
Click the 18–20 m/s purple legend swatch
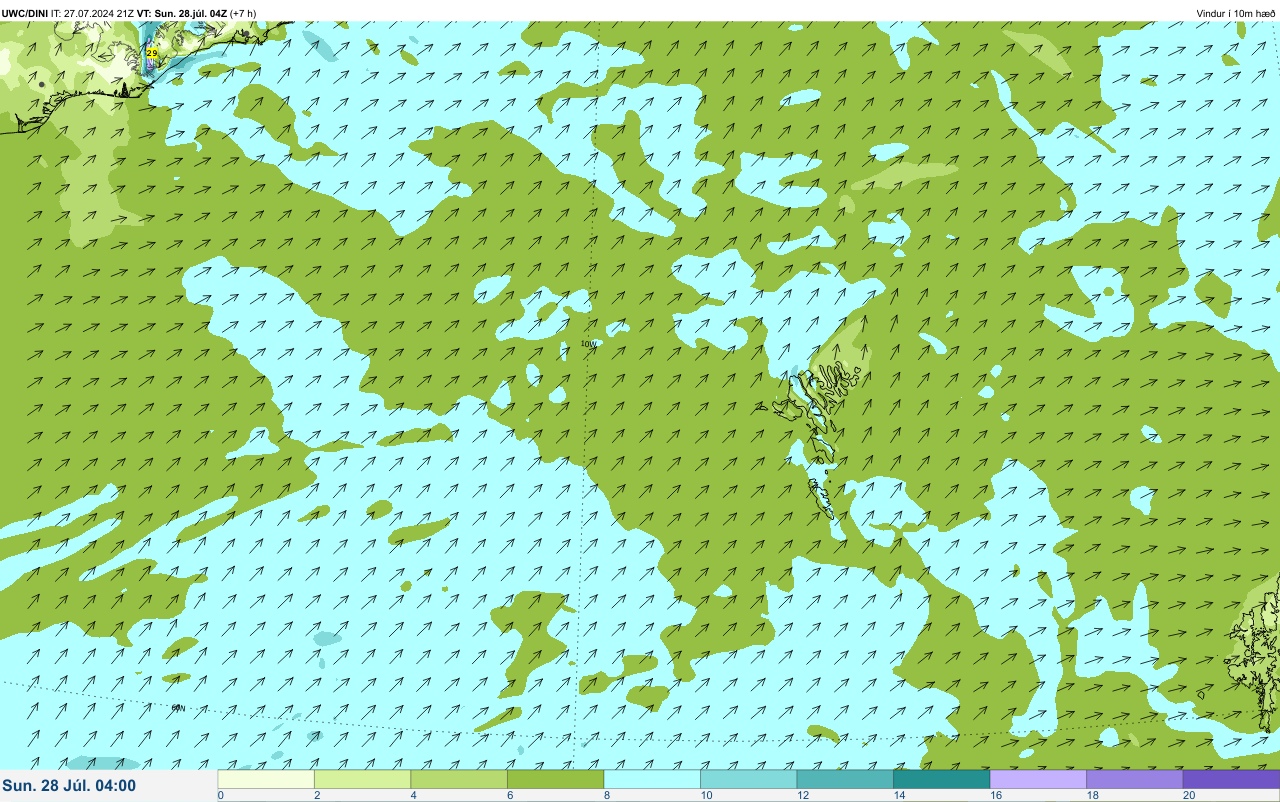coord(1134,779)
